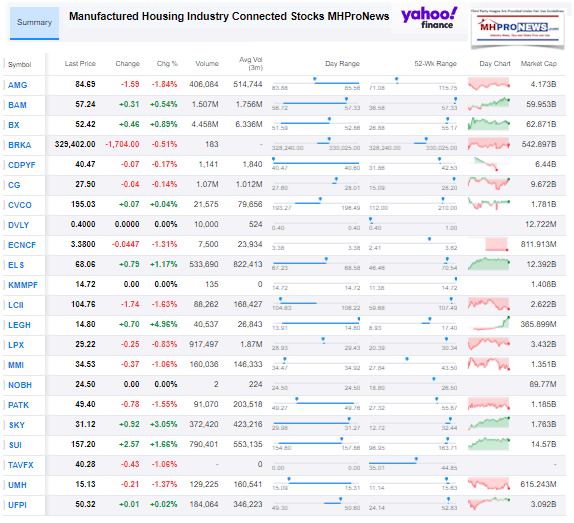Open UFPI ticker symbol link
574x523 pixels.
[17, 505]
